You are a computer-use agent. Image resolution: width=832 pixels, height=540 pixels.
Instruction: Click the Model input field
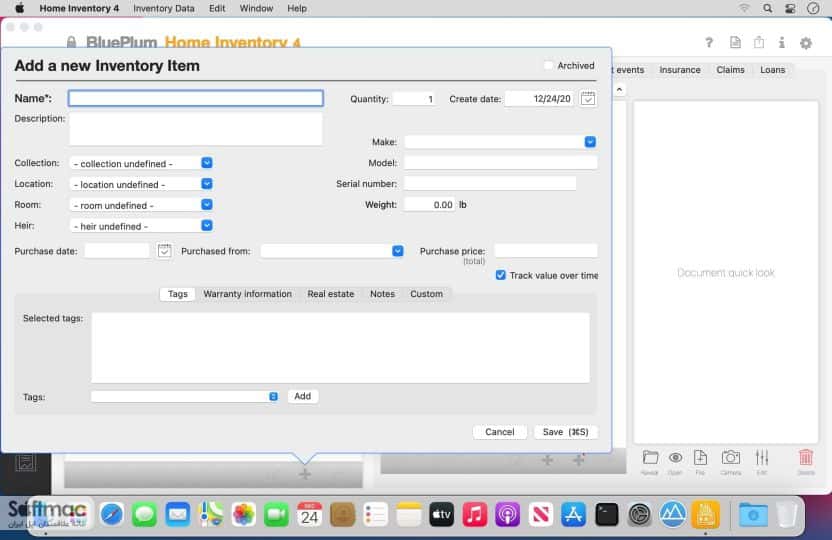[500, 163]
